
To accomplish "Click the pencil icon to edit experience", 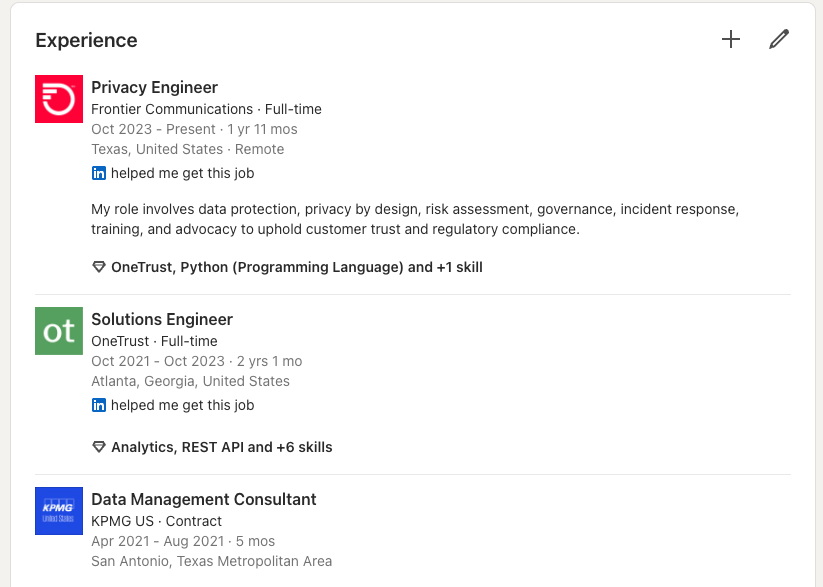I will 779,39.
